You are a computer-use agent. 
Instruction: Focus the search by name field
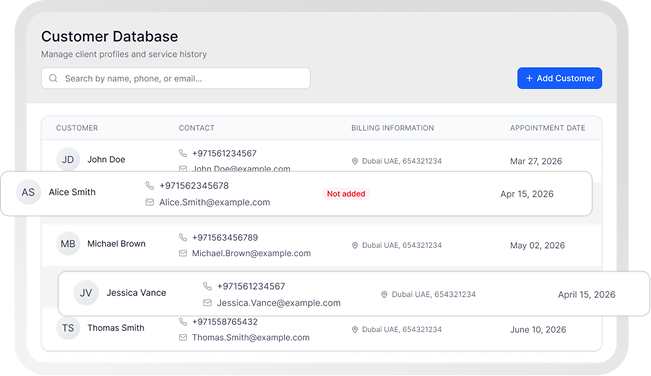click(x=176, y=78)
